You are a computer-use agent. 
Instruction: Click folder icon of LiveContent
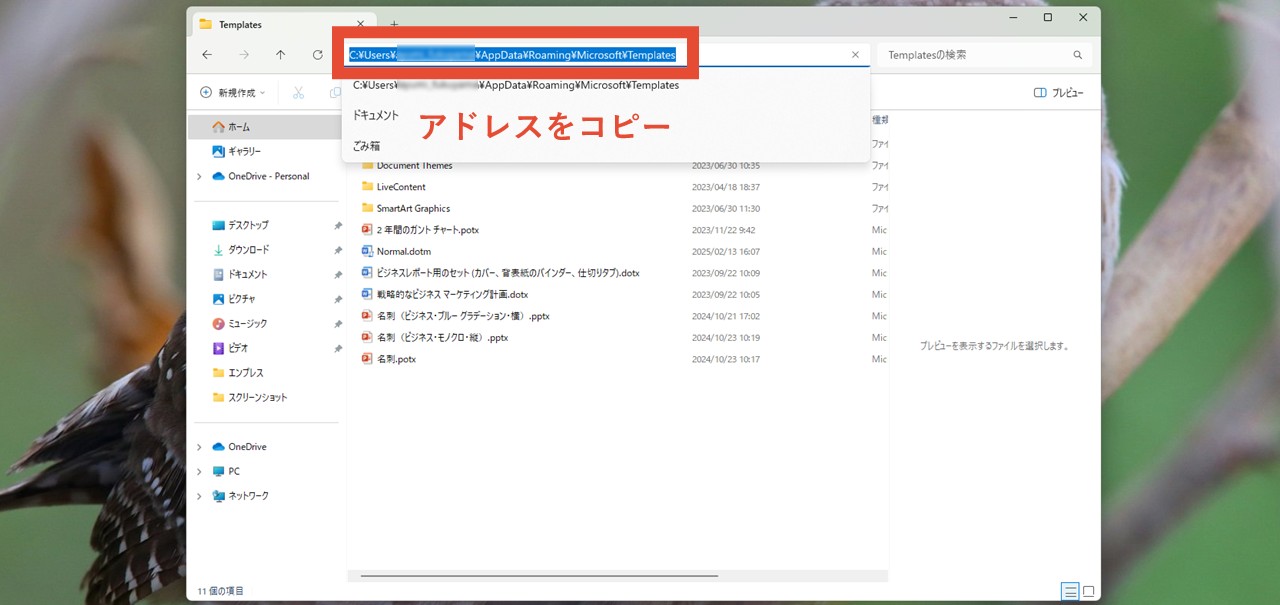pos(367,187)
